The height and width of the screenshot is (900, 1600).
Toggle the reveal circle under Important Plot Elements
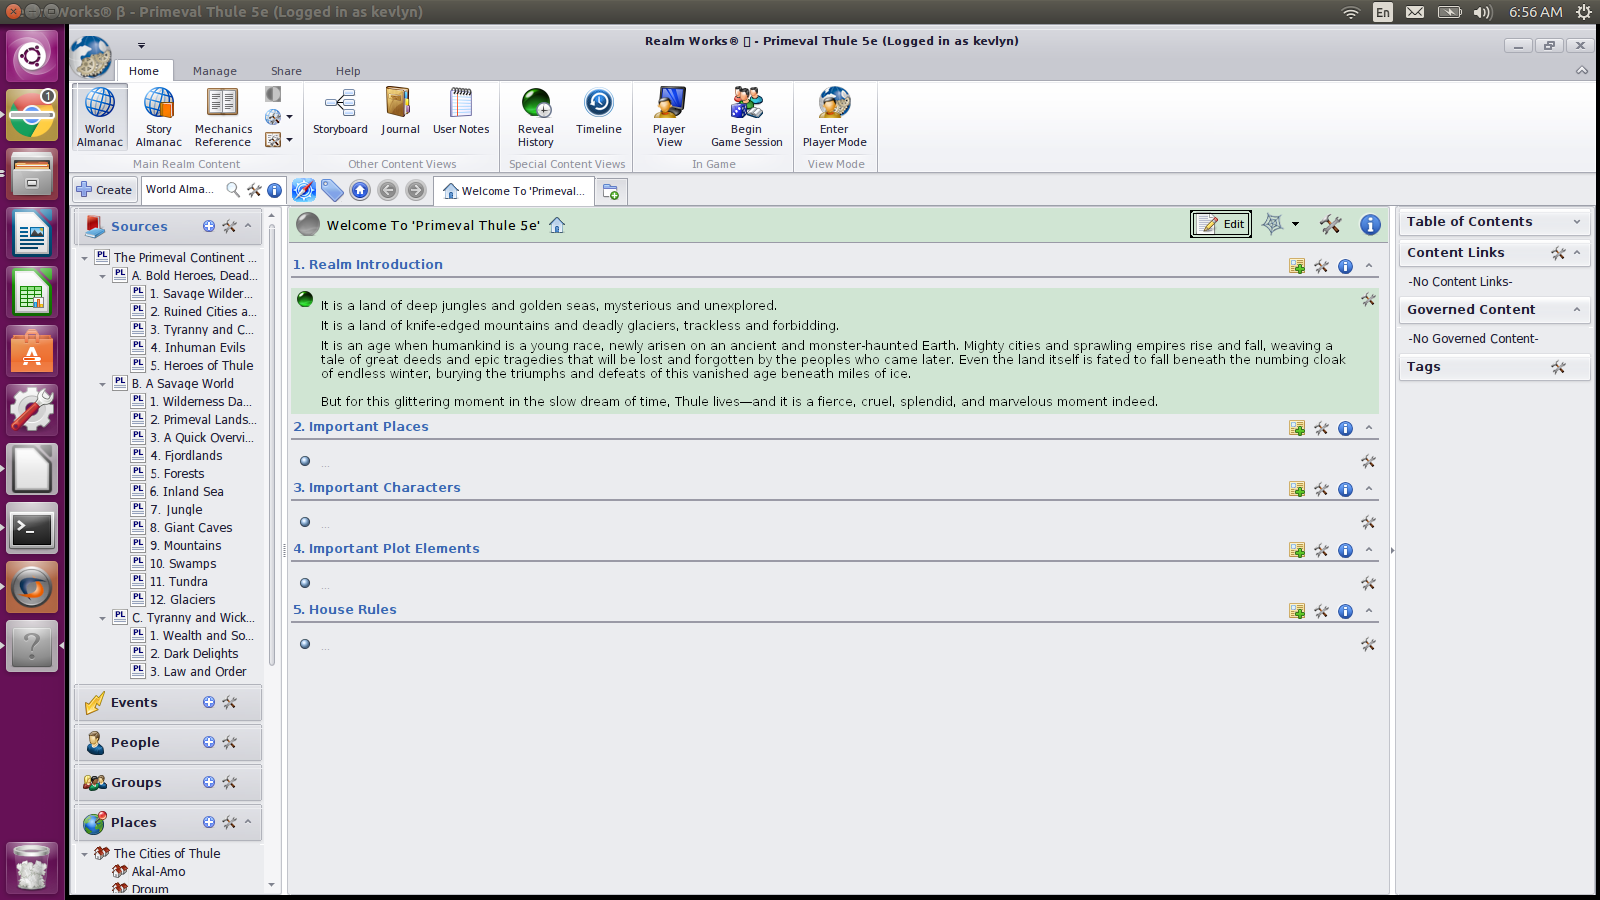tap(305, 583)
